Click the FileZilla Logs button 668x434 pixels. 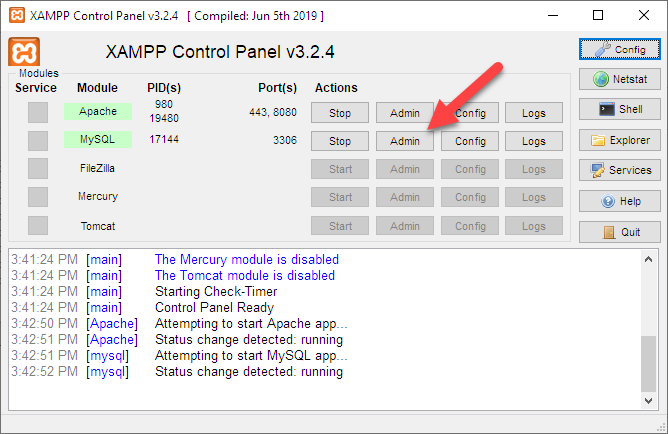pos(534,169)
